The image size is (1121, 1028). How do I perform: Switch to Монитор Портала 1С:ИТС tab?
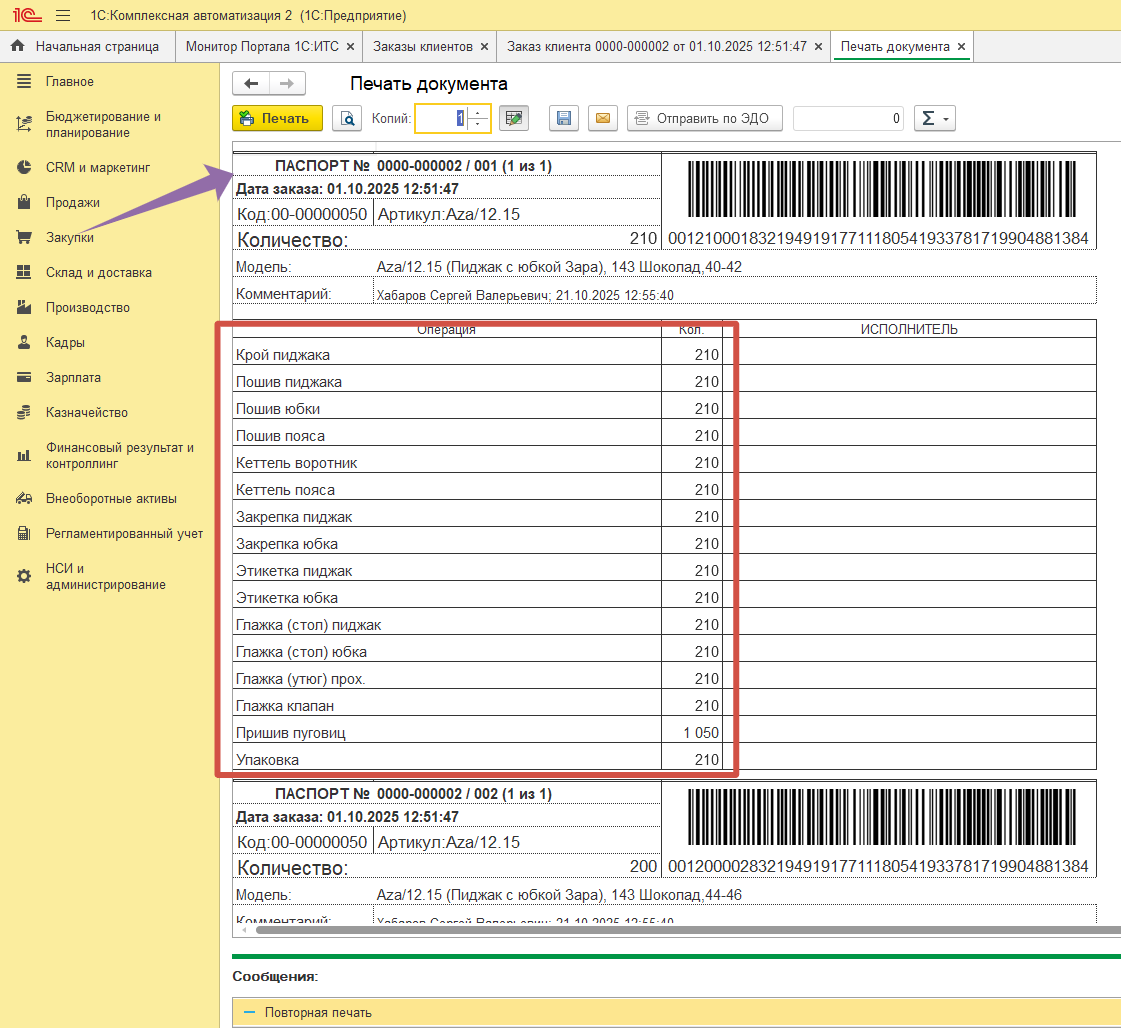pos(264,46)
